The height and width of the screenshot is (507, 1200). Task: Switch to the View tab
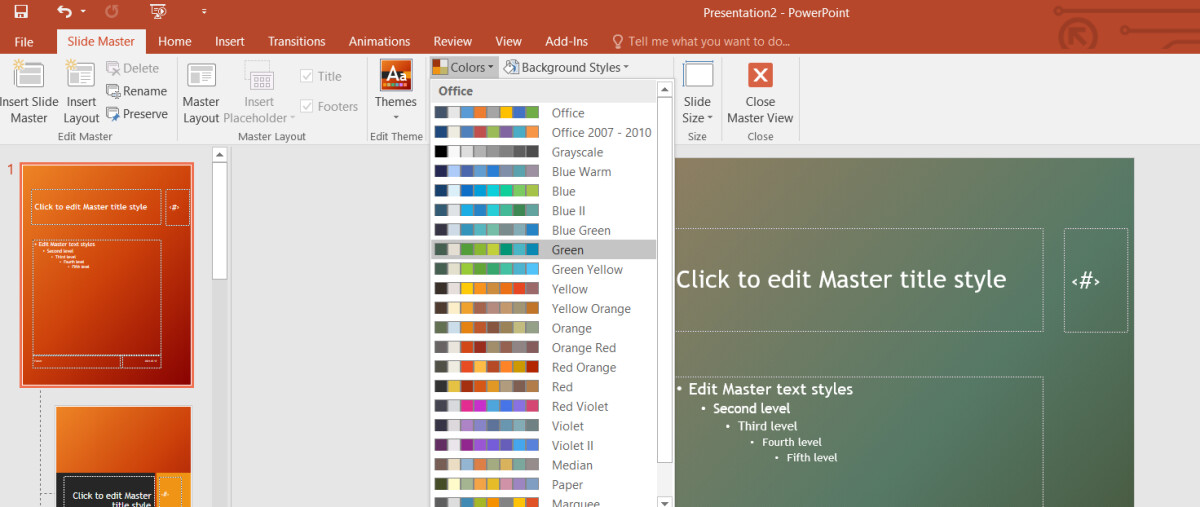coord(509,41)
